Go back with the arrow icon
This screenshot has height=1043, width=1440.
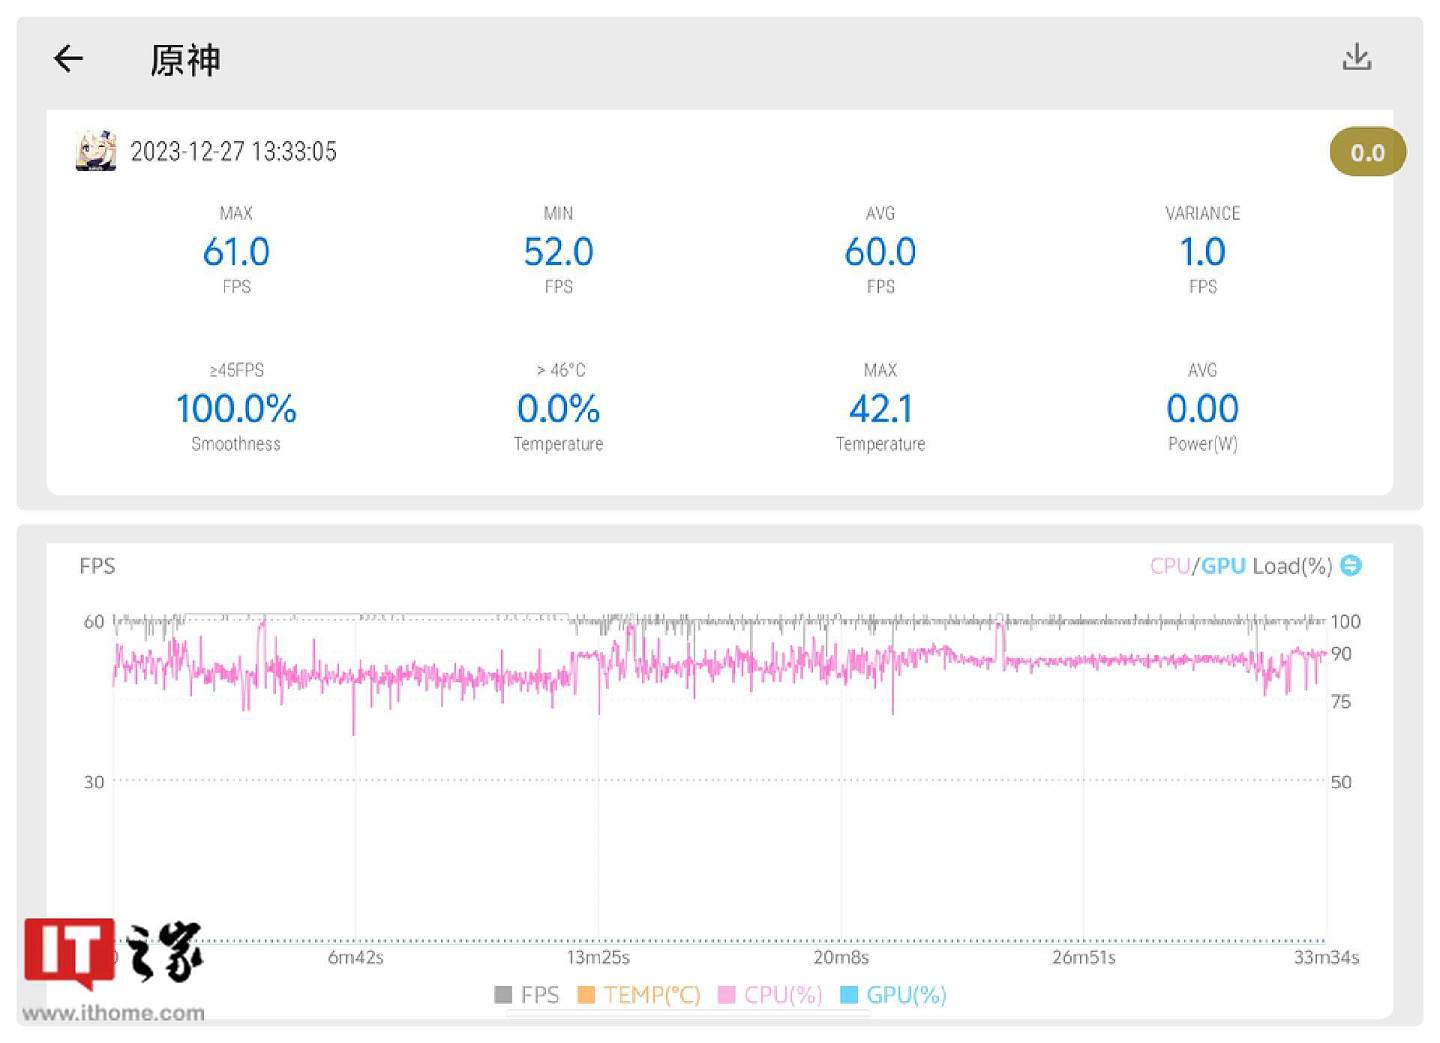click(x=68, y=58)
